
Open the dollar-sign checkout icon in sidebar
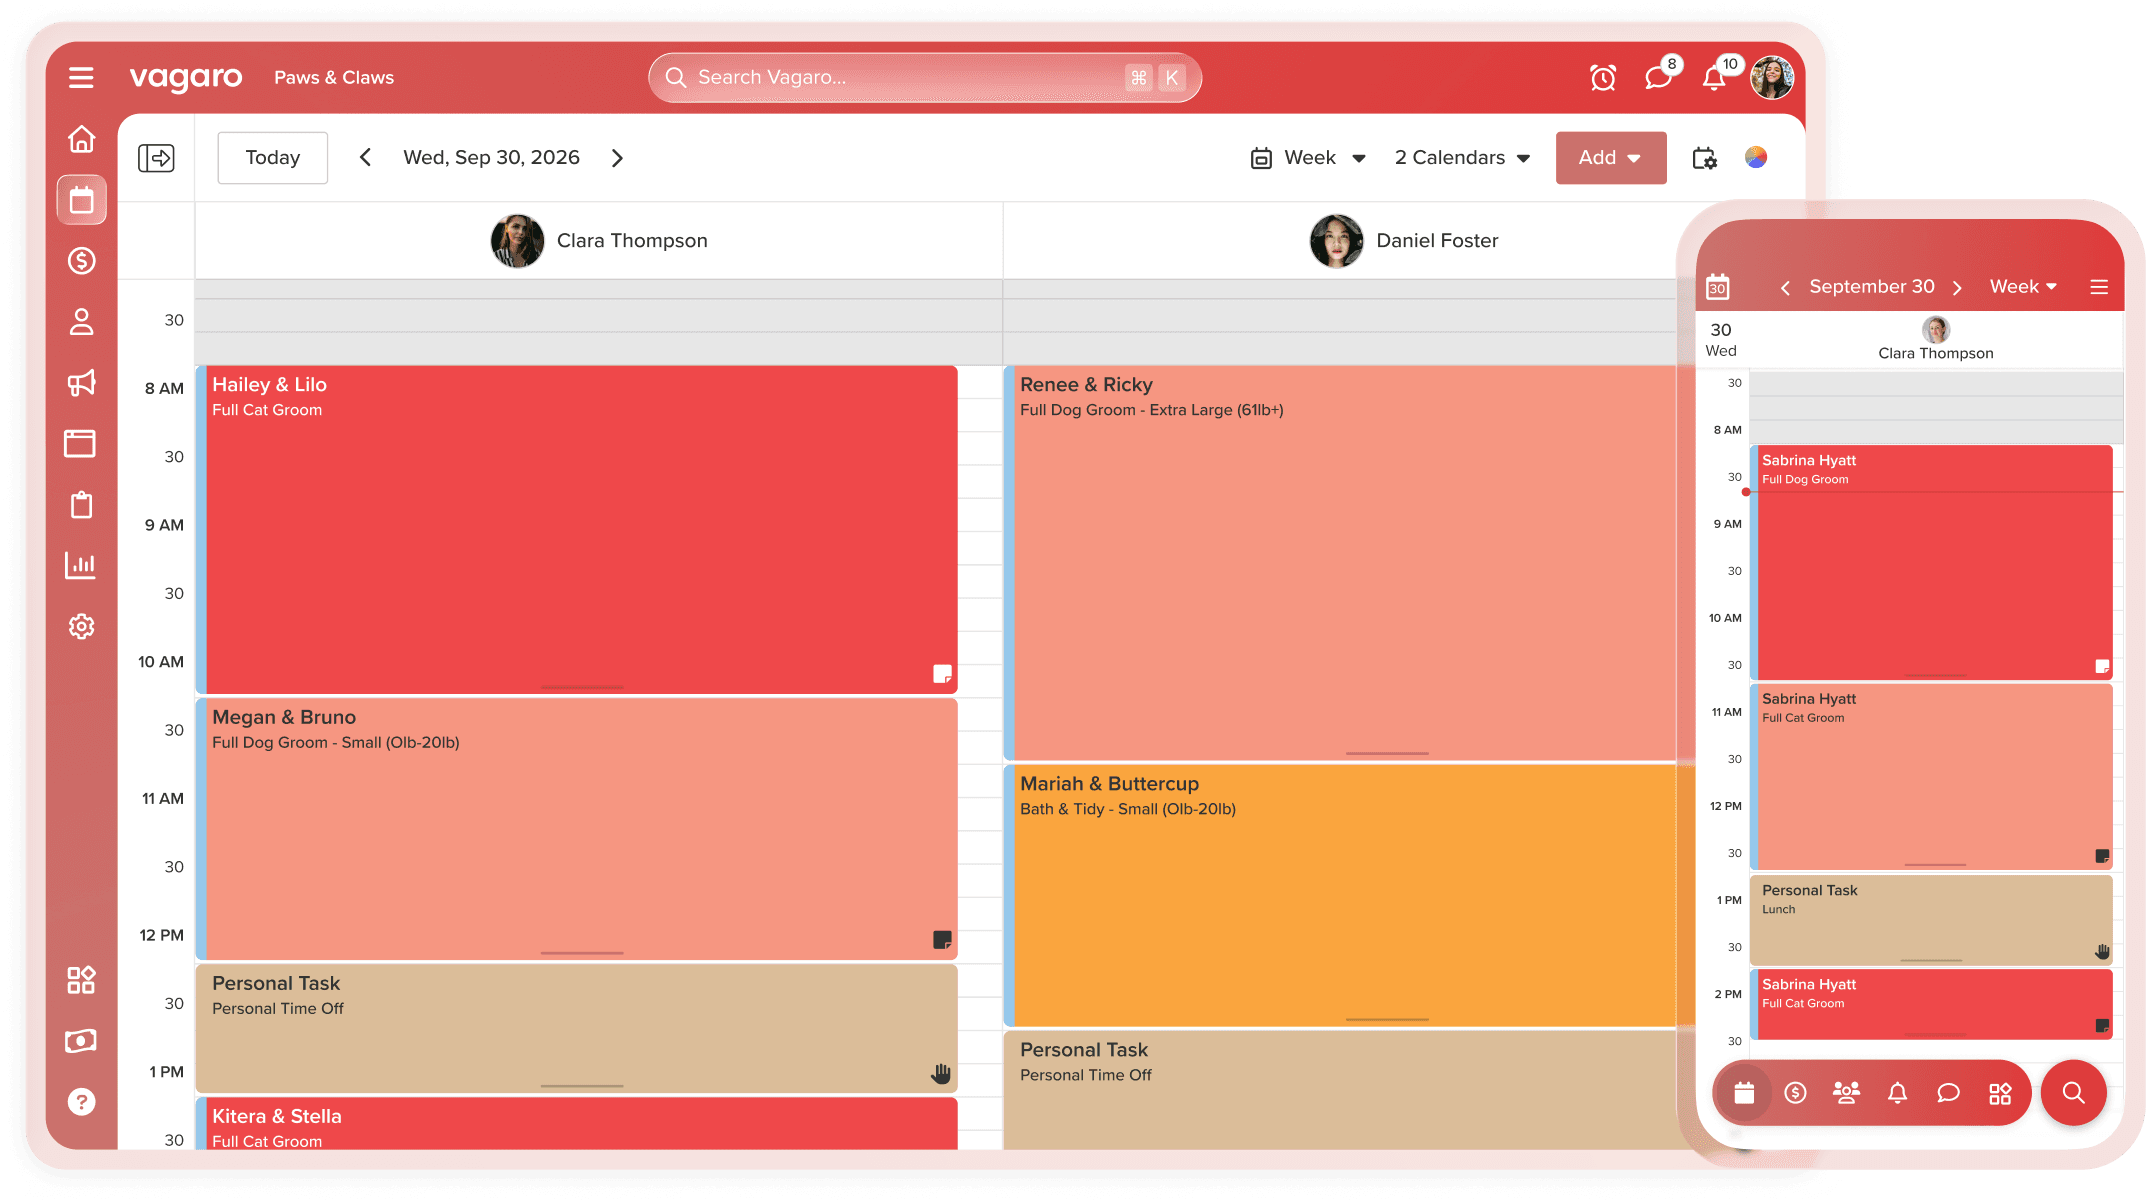coord(81,261)
